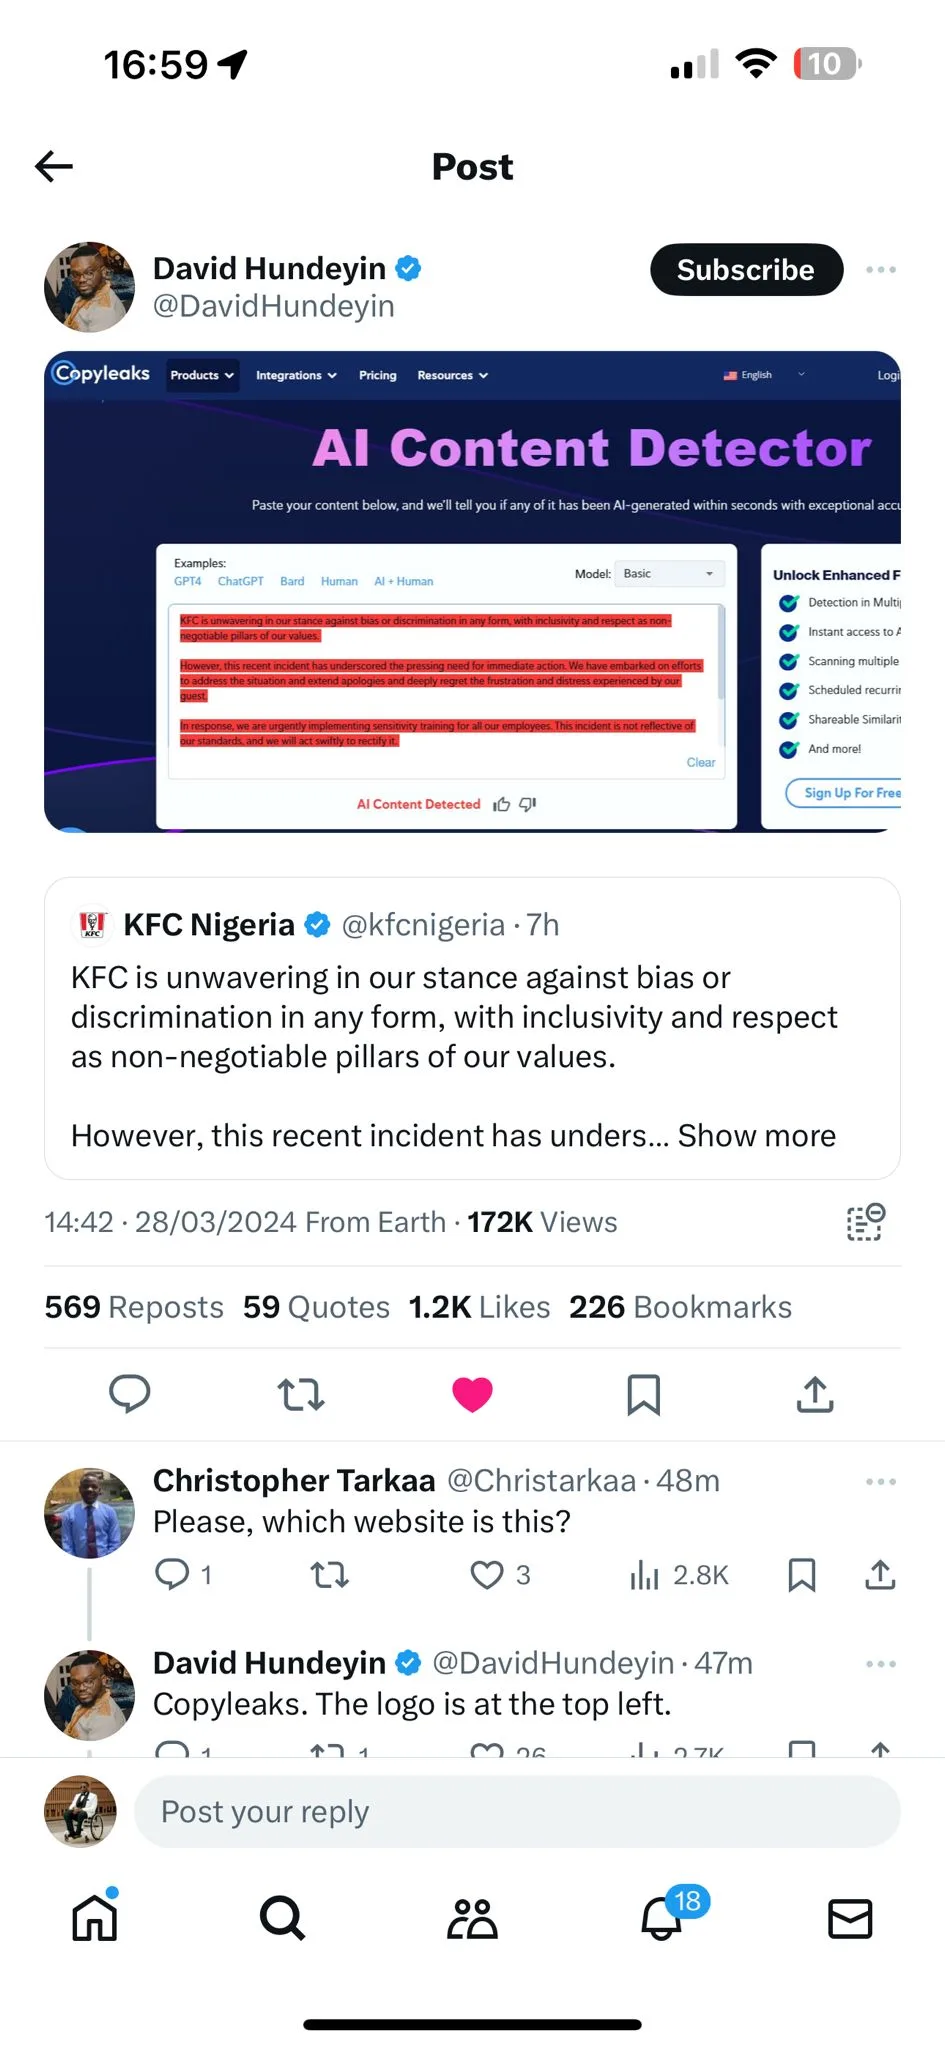Unlike the post with red heart
Screen dimensions: 945x2048
[x=472, y=1394]
